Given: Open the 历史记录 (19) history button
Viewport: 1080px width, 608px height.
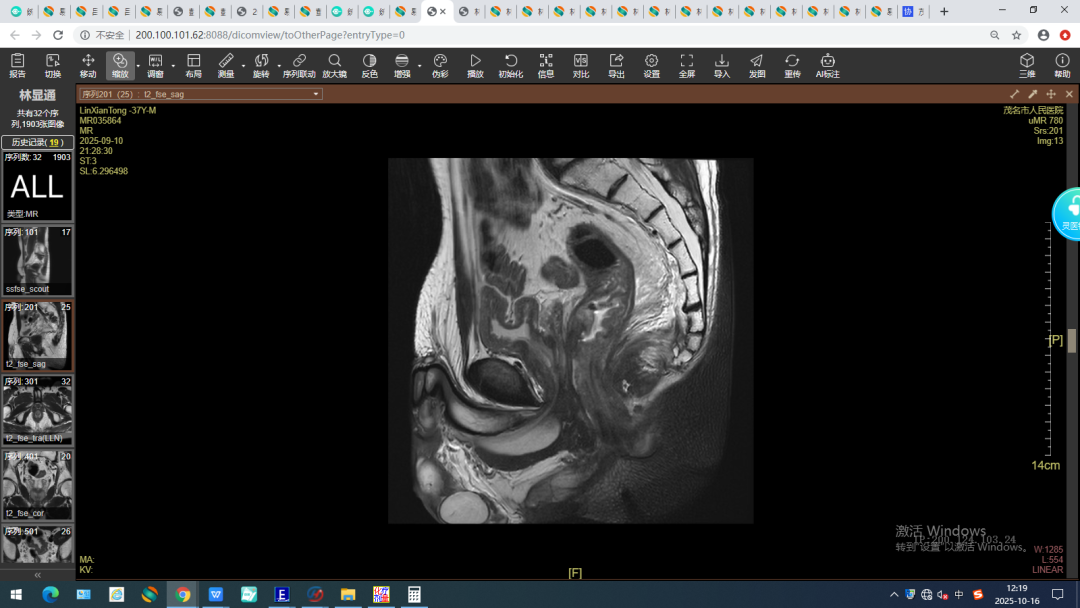Looking at the screenshot, I should pyautogui.click(x=37, y=142).
